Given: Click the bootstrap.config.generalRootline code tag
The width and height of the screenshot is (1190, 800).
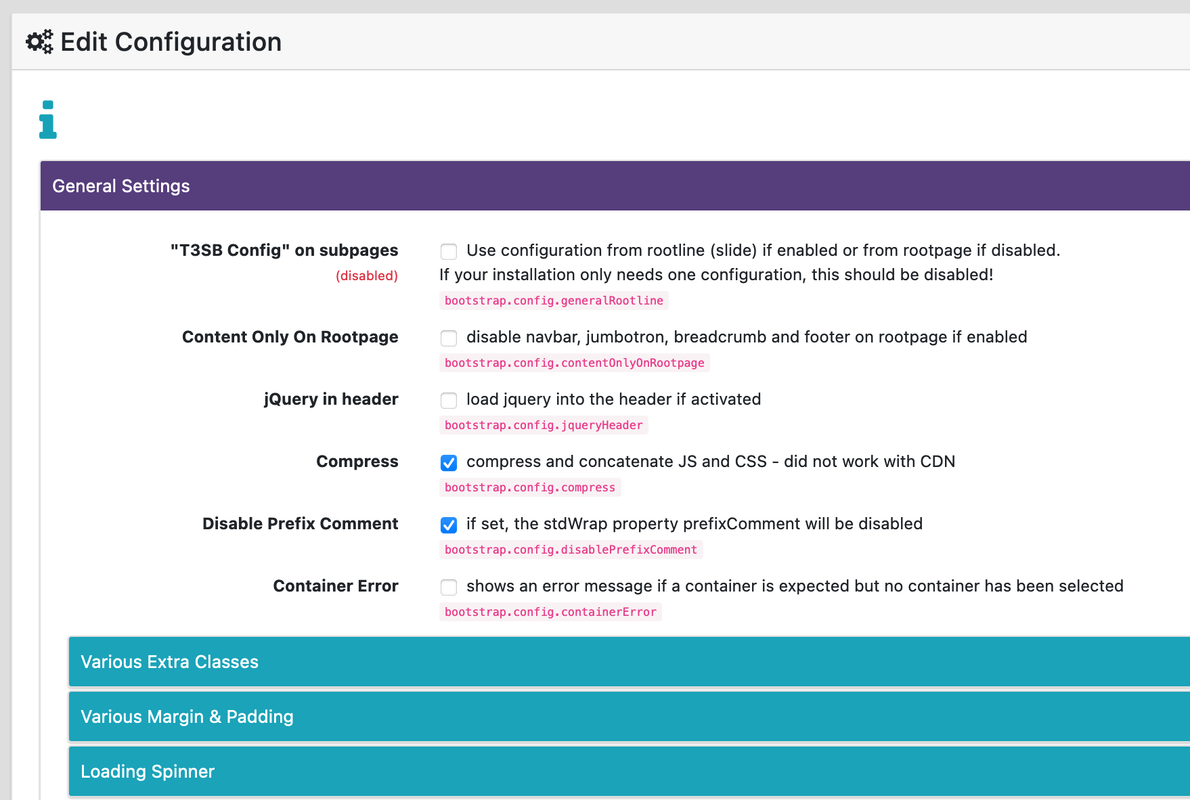Looking at the screenshot, I should click(x=553, y=301).
